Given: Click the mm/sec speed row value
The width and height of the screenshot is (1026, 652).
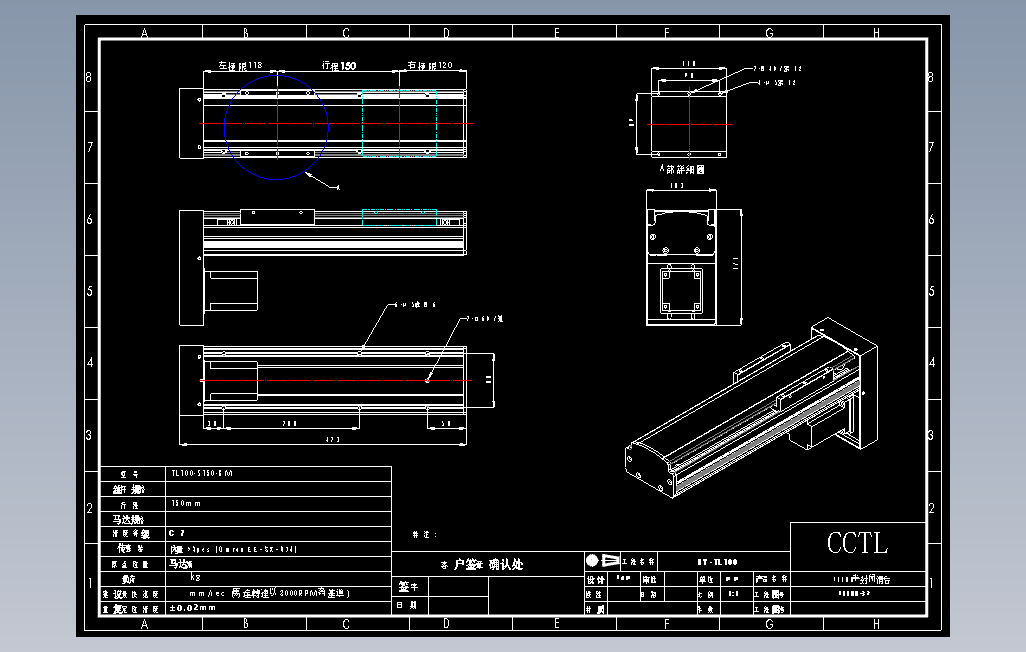Looking at the screenshot, I should click(269, 593).
